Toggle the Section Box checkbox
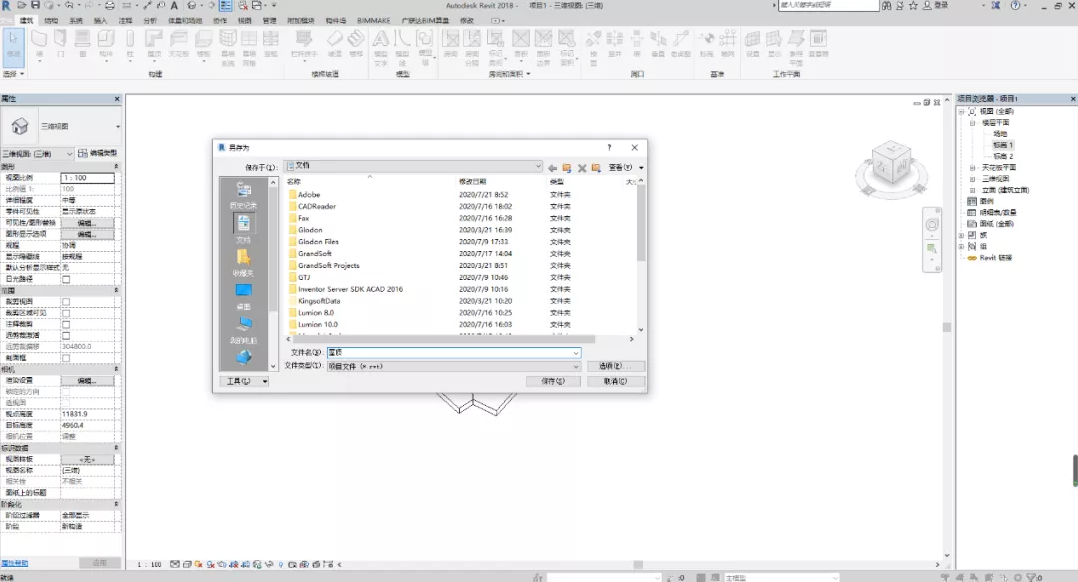The width and height of the screenshot is (1078, 582). (x=66, y=358)
